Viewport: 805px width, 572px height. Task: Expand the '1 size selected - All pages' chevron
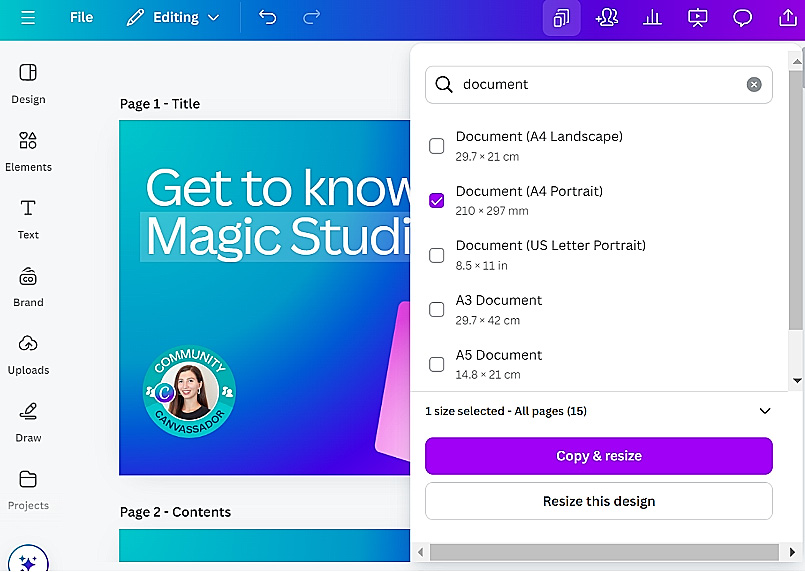pos(764,411)
